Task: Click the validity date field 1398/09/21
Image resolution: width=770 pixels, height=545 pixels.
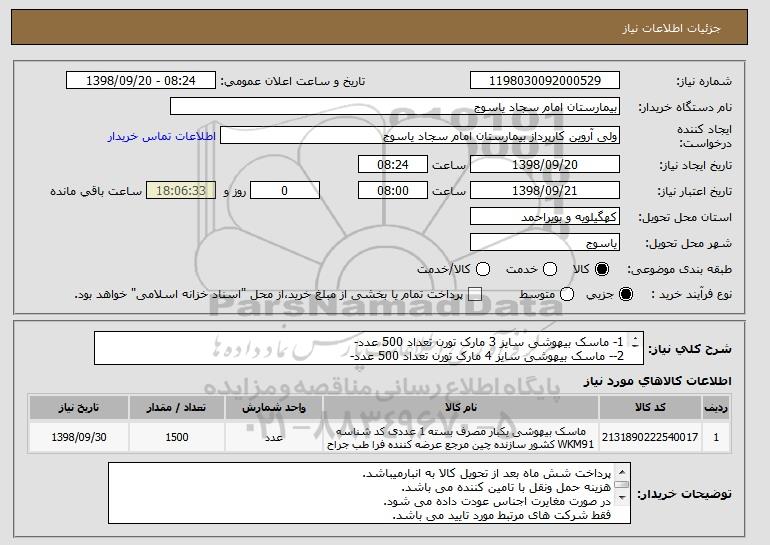Action: (545, 191)
